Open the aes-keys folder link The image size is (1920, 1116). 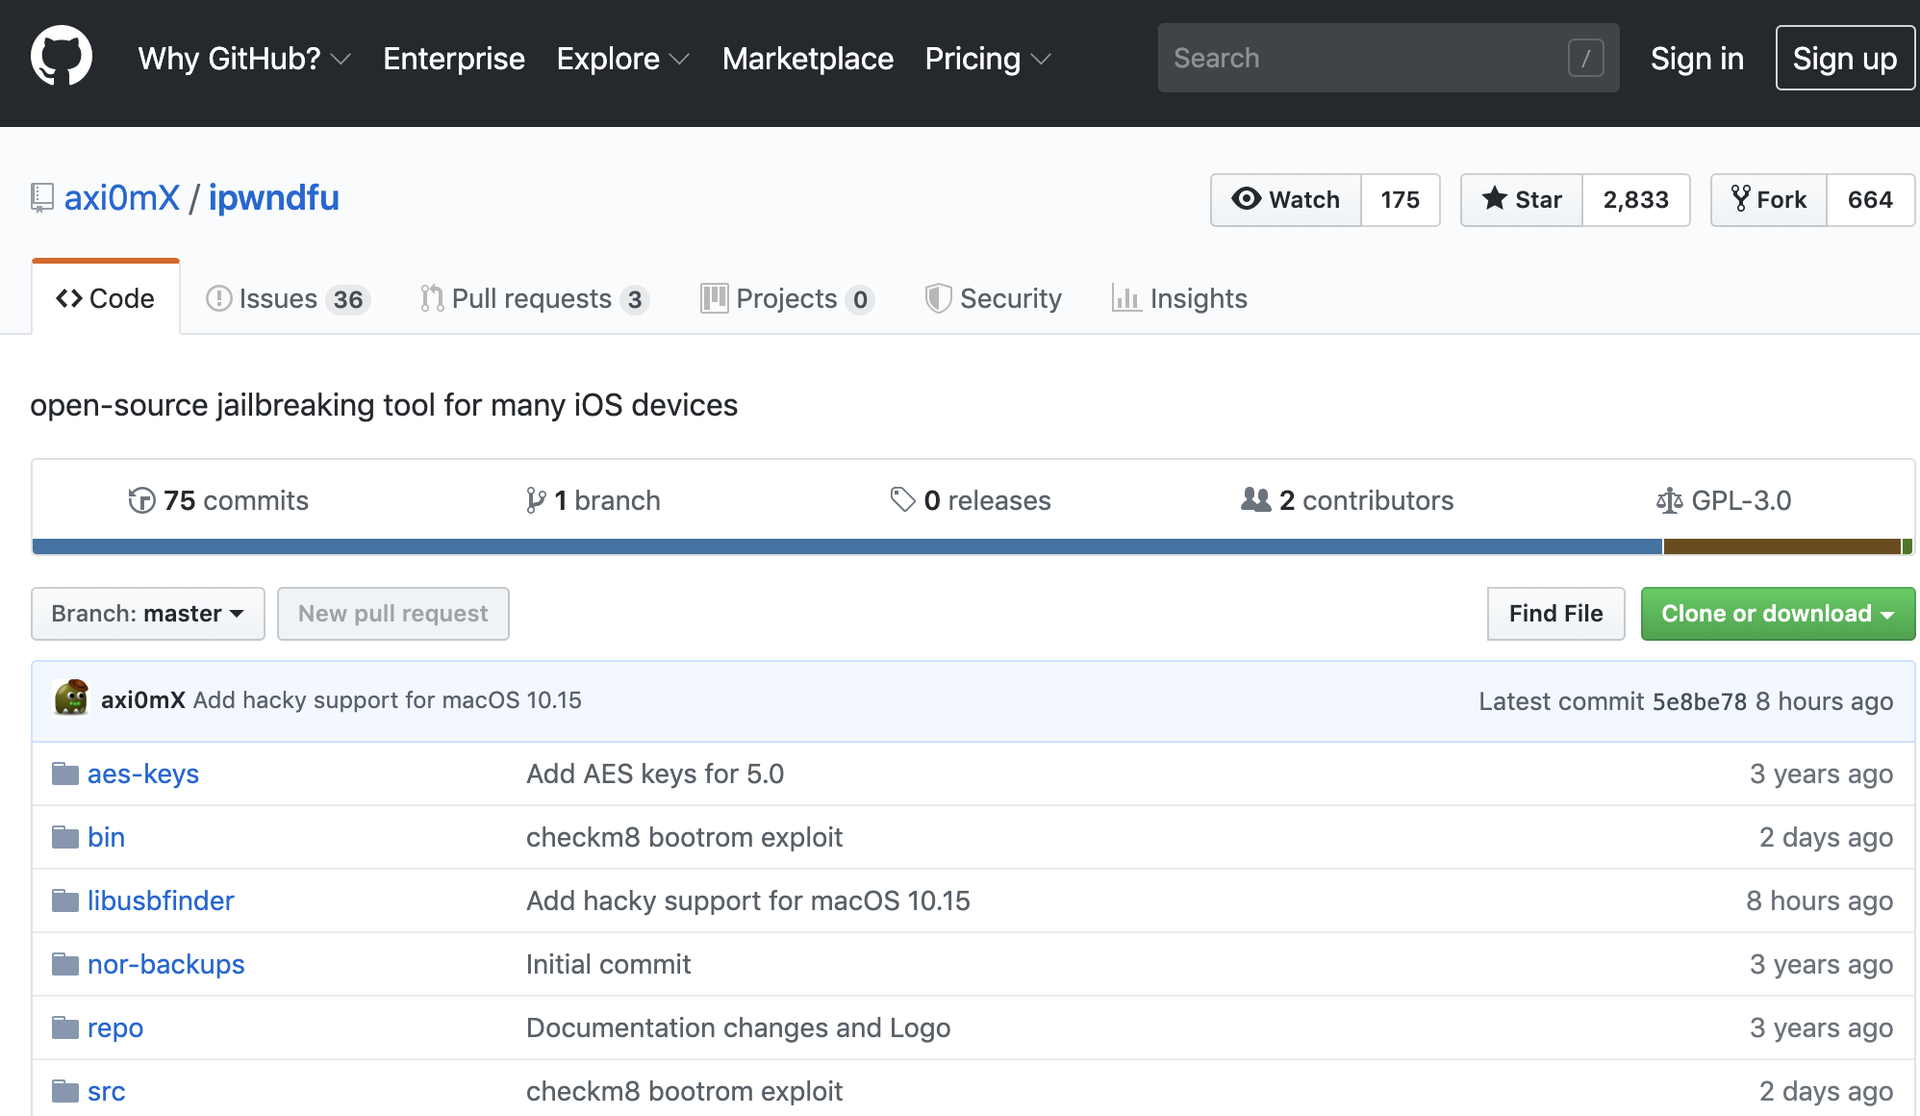pyautogui.click(x=143, y=774)
